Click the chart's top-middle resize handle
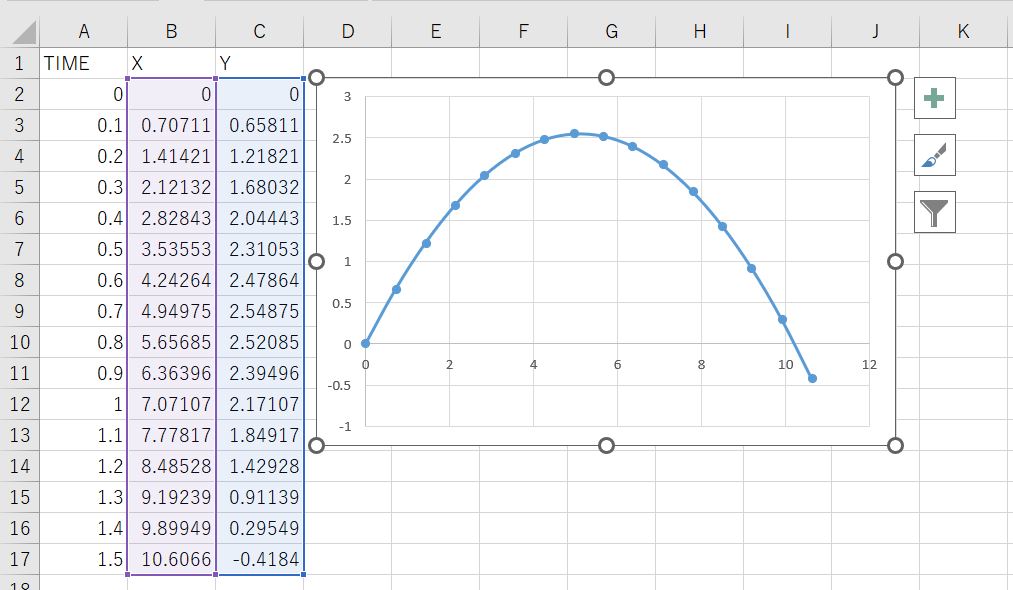Viewport: 1013px width, 590px height. [606, 78]
